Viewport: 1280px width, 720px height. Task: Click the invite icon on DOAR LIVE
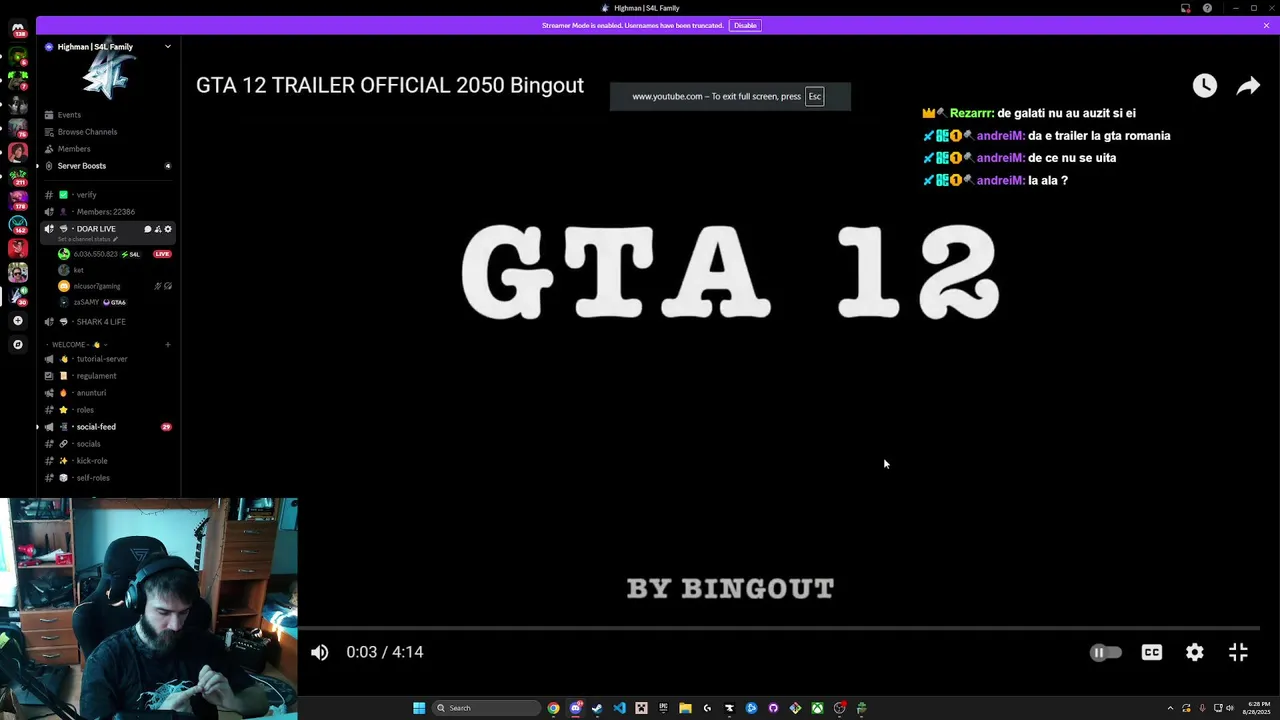click(157, 229)
